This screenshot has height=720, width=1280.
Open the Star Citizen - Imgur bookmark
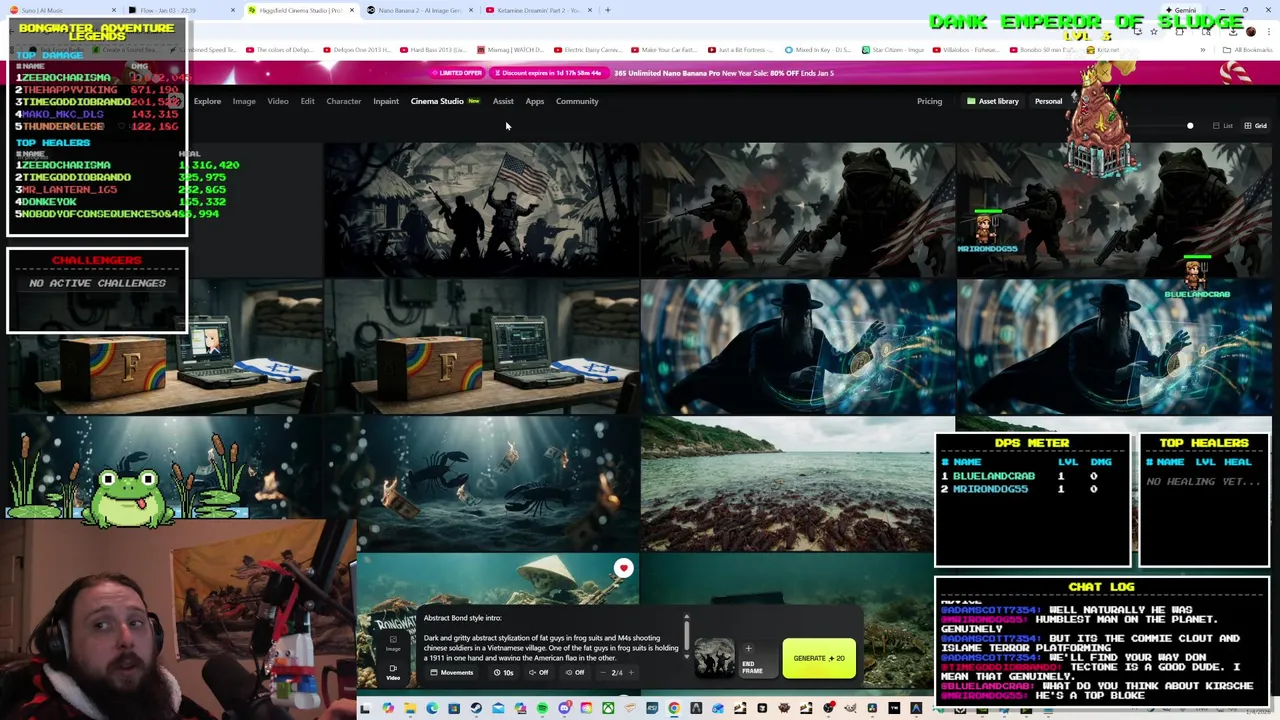click(x=891, y=50)
